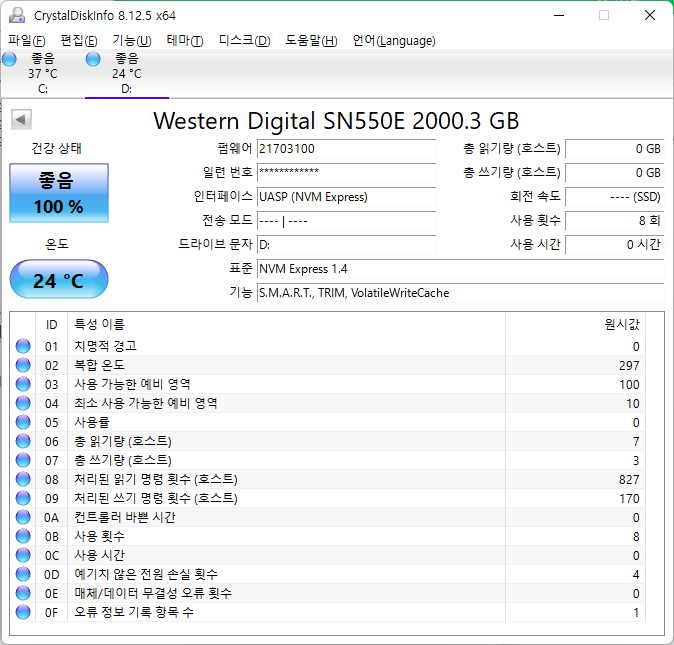This screenshot has width=674, height=645.
Task: Click the 드라이브 문자 field showing D:
Action: coord(346,245)
